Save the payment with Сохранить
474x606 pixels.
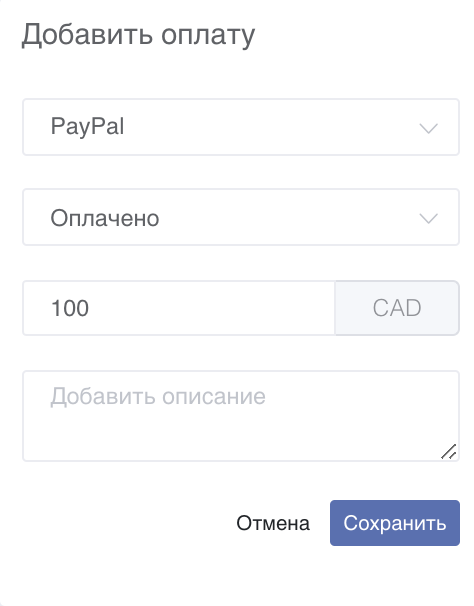[395, 523]
